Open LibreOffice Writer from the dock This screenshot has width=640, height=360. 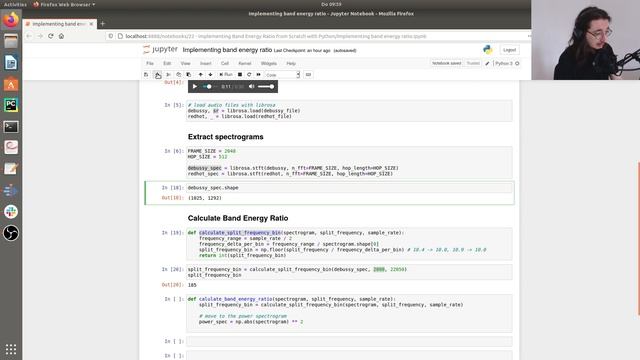point(11,62)
